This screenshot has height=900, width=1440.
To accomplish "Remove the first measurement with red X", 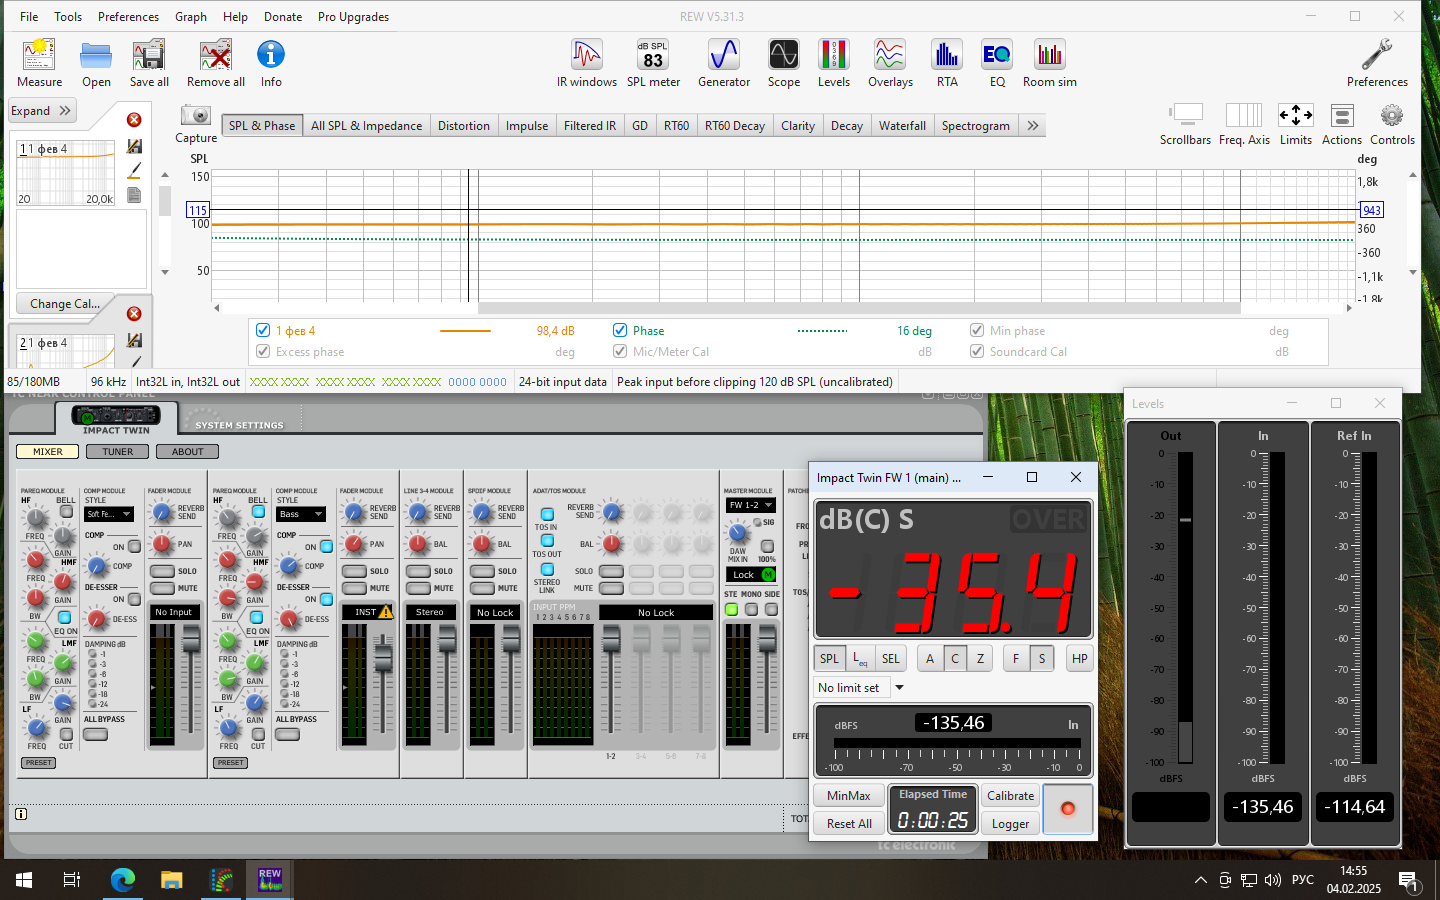I will point(134,120).
